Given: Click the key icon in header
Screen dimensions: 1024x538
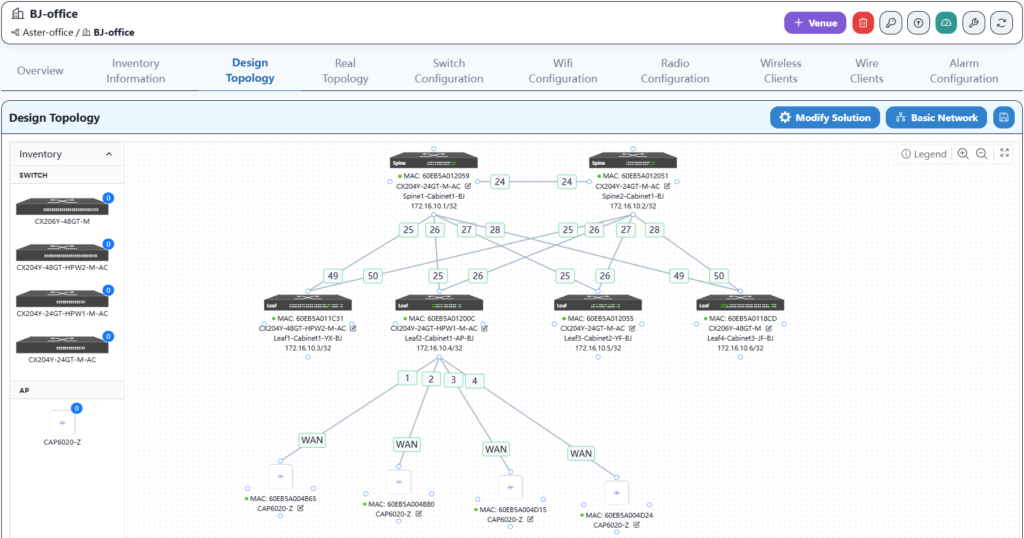Looking at the screenshot, I should (890, 23).
